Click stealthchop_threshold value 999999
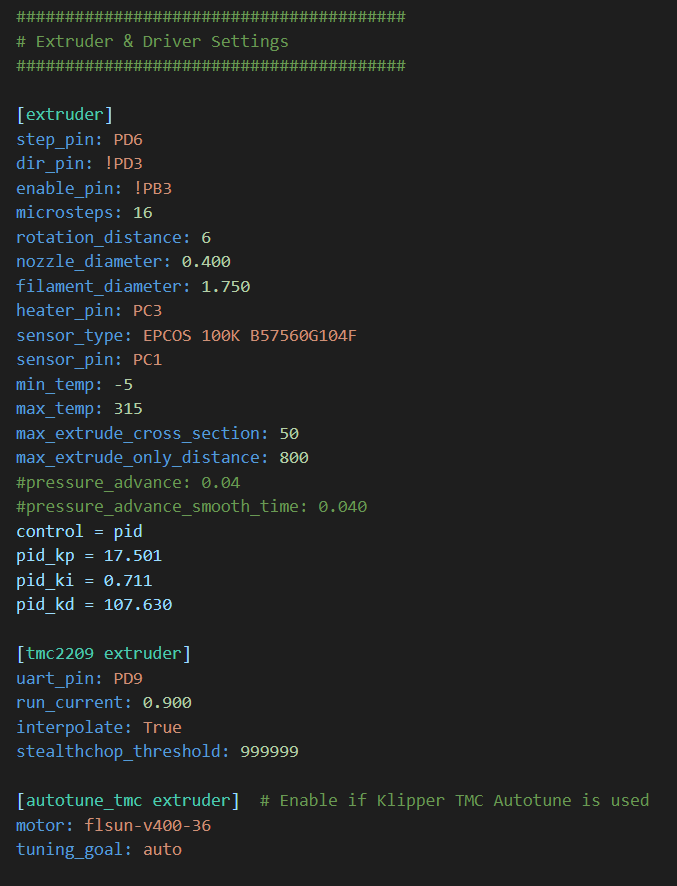Image resolution: width=677 pixels, height=886 pixels. pyautogui.click(x=270, y=752)
